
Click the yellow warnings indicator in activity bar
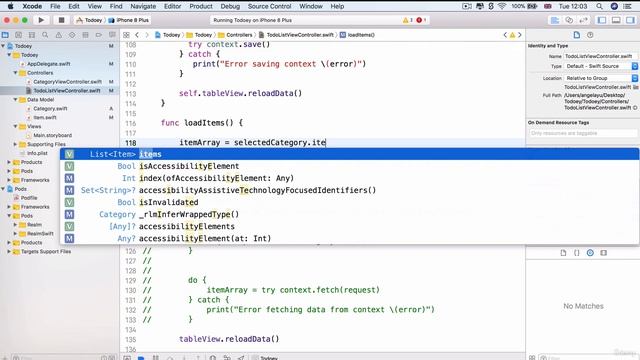(408, 20)
